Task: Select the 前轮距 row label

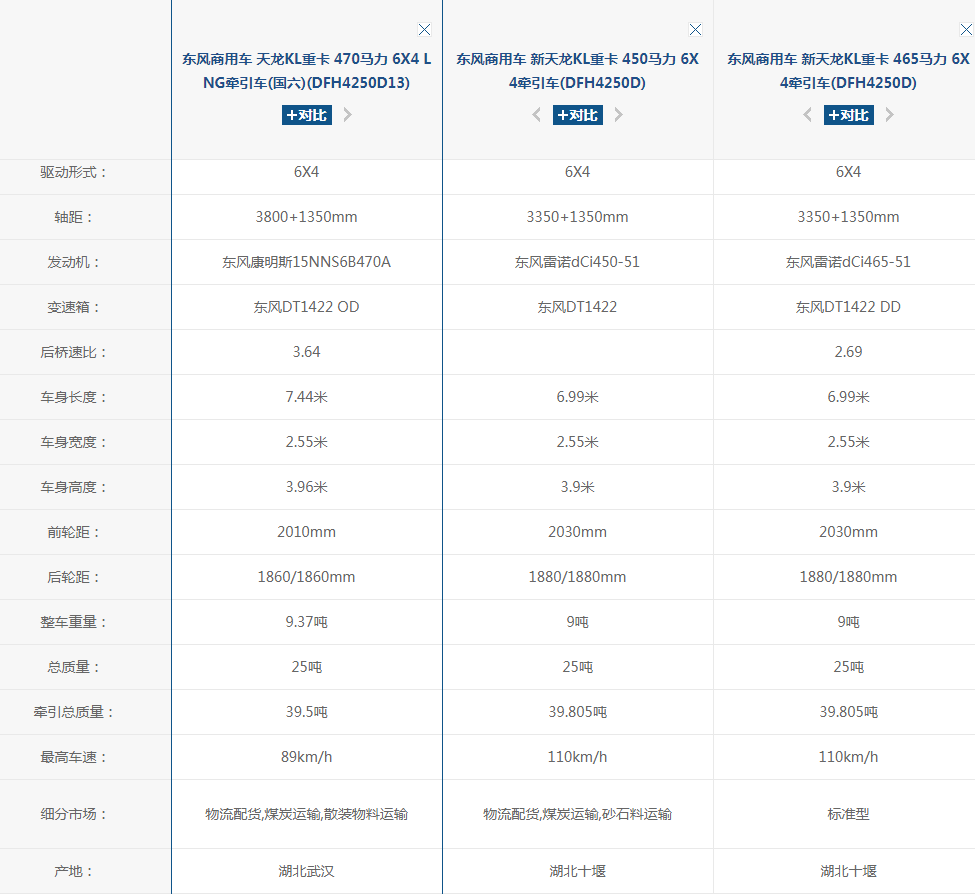Action: pyautogui.click(x=73, y=532)
